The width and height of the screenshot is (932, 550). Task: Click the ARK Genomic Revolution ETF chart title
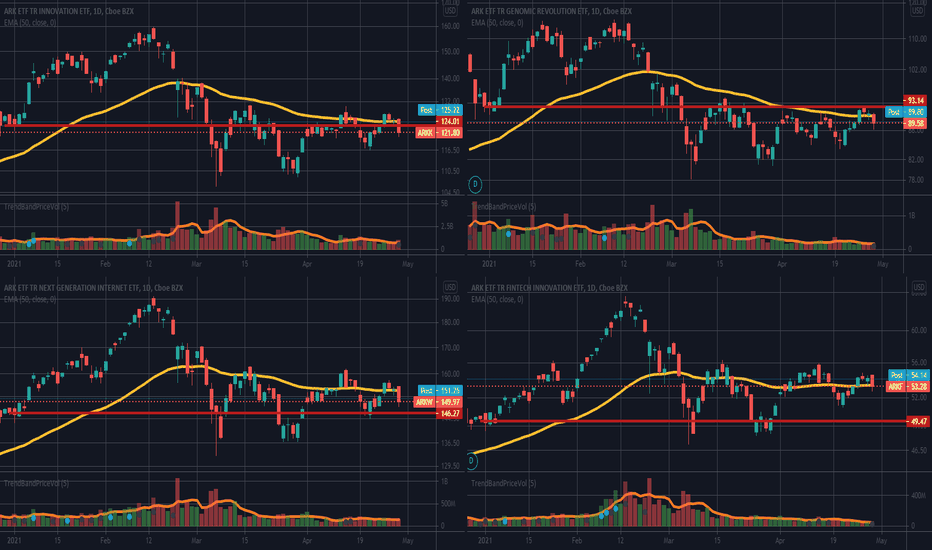point(551,11)
